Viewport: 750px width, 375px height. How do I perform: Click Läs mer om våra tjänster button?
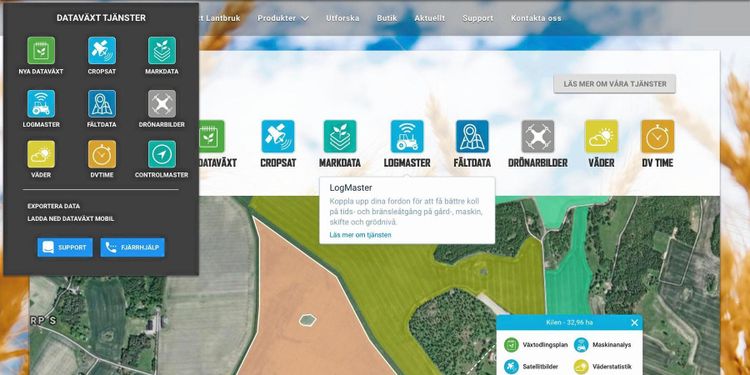[x=615, y=84]
